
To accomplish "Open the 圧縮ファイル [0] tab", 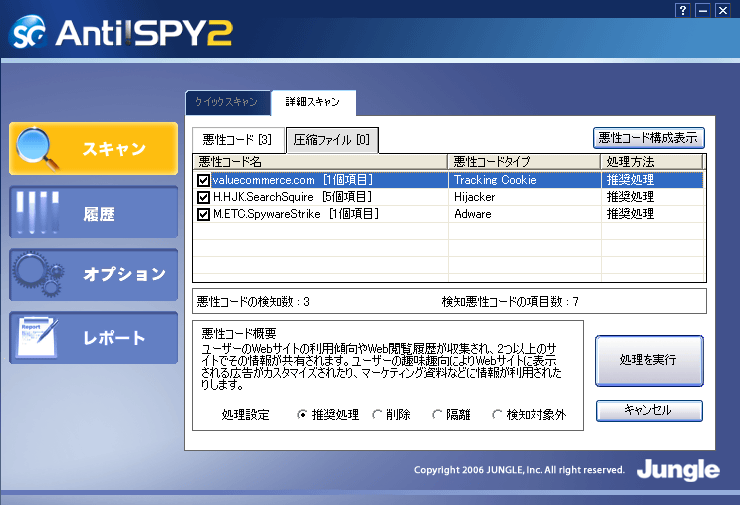I will 332,140.
